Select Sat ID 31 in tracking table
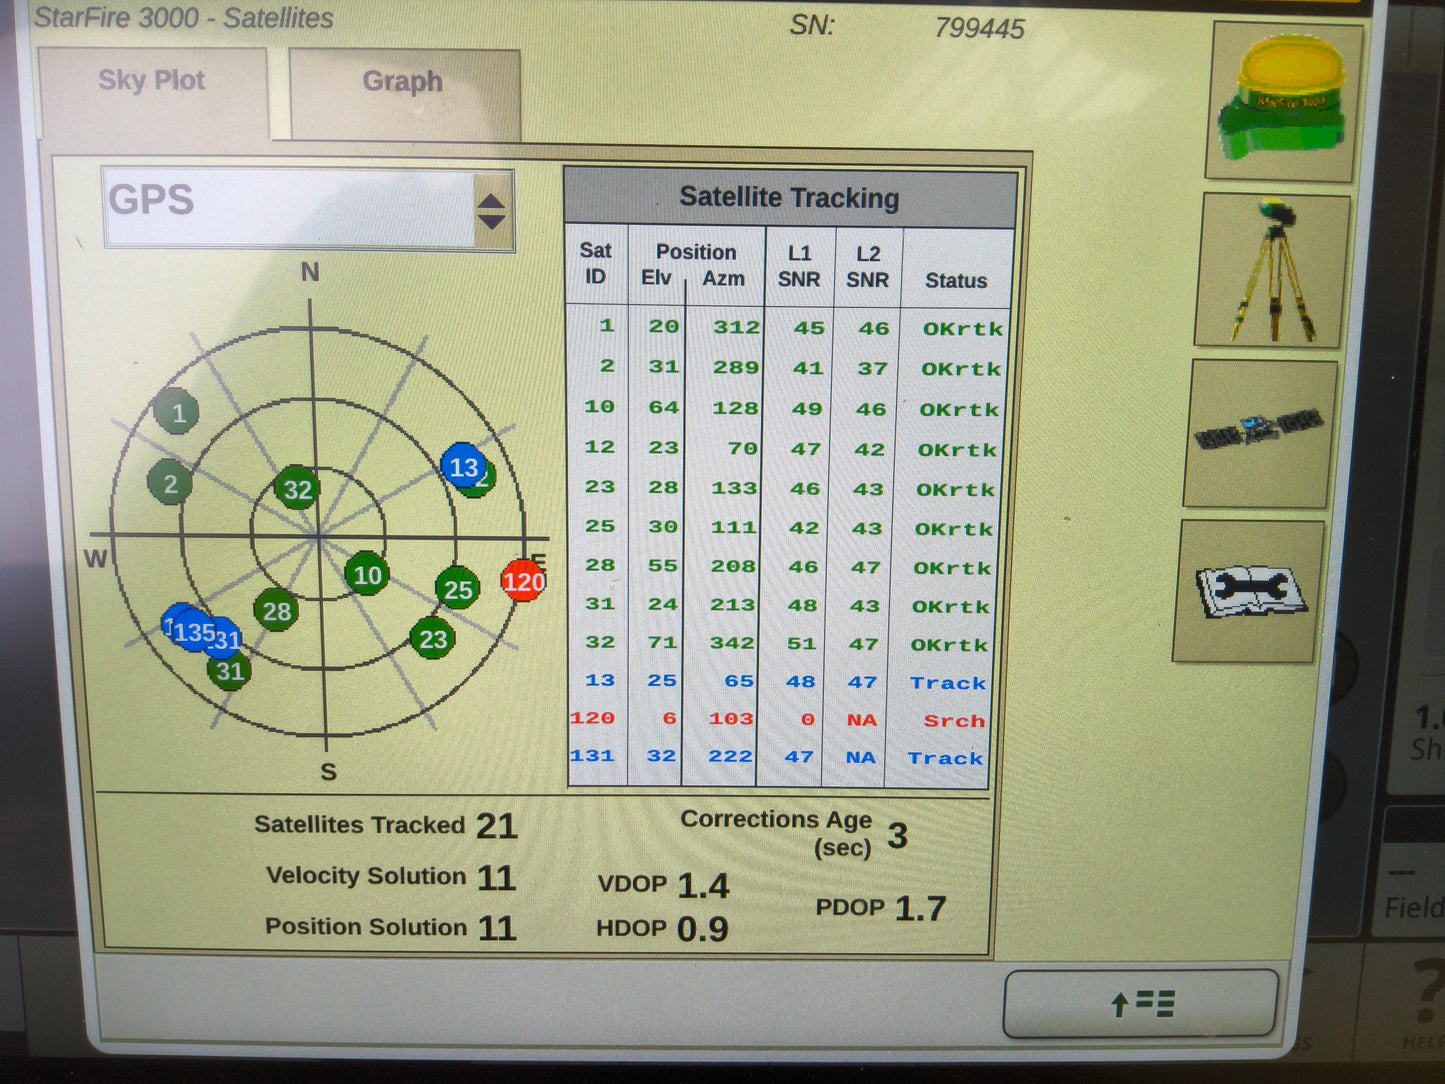Viewport: 1445px width, 1084px height. (x=599, y=604)
